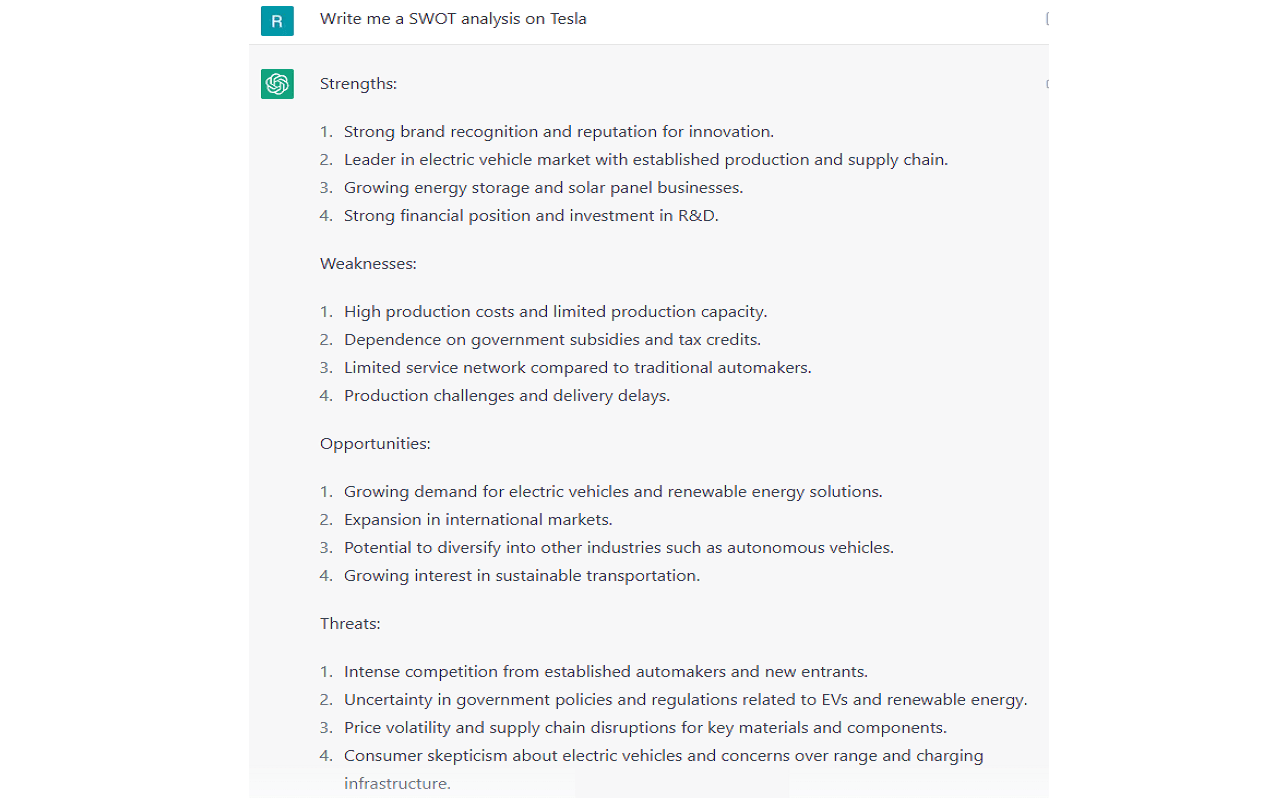Click the cropped edit icon beside the prompt
The width and height of the screenshot is (1277, 798).
tap(1046, 18)
